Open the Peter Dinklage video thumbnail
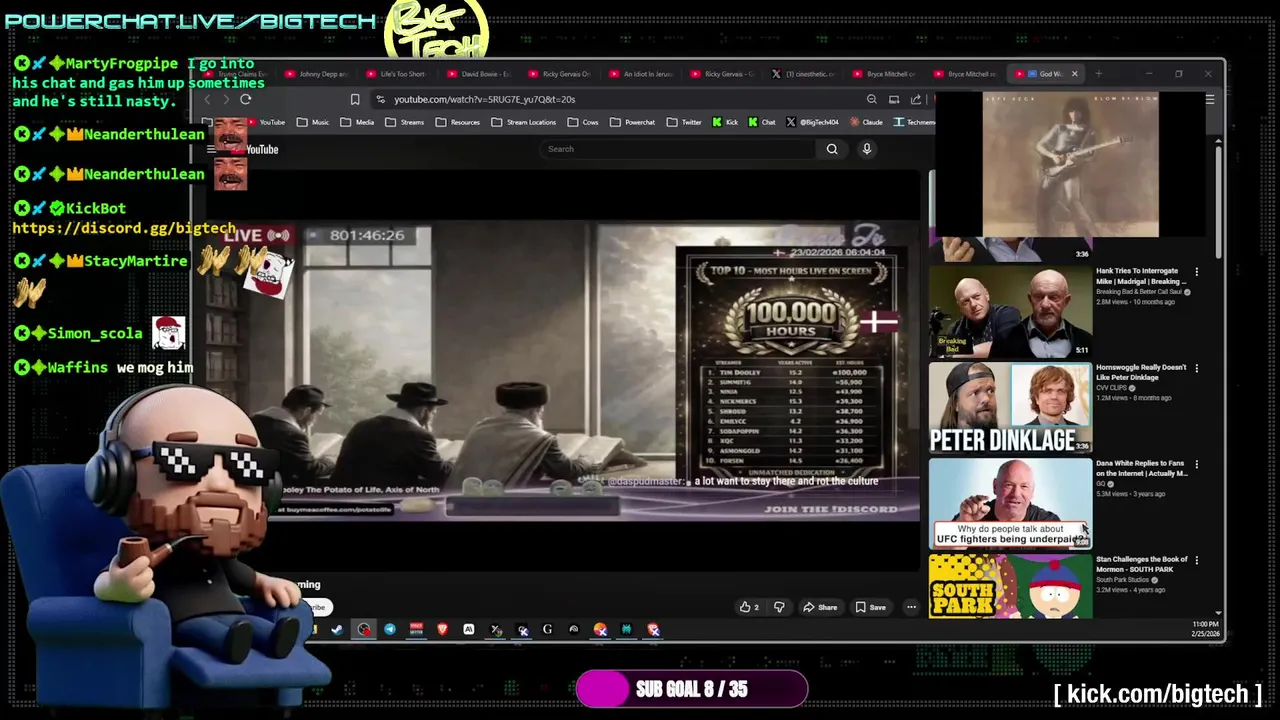1280x720 pixels. point(1010,408)
